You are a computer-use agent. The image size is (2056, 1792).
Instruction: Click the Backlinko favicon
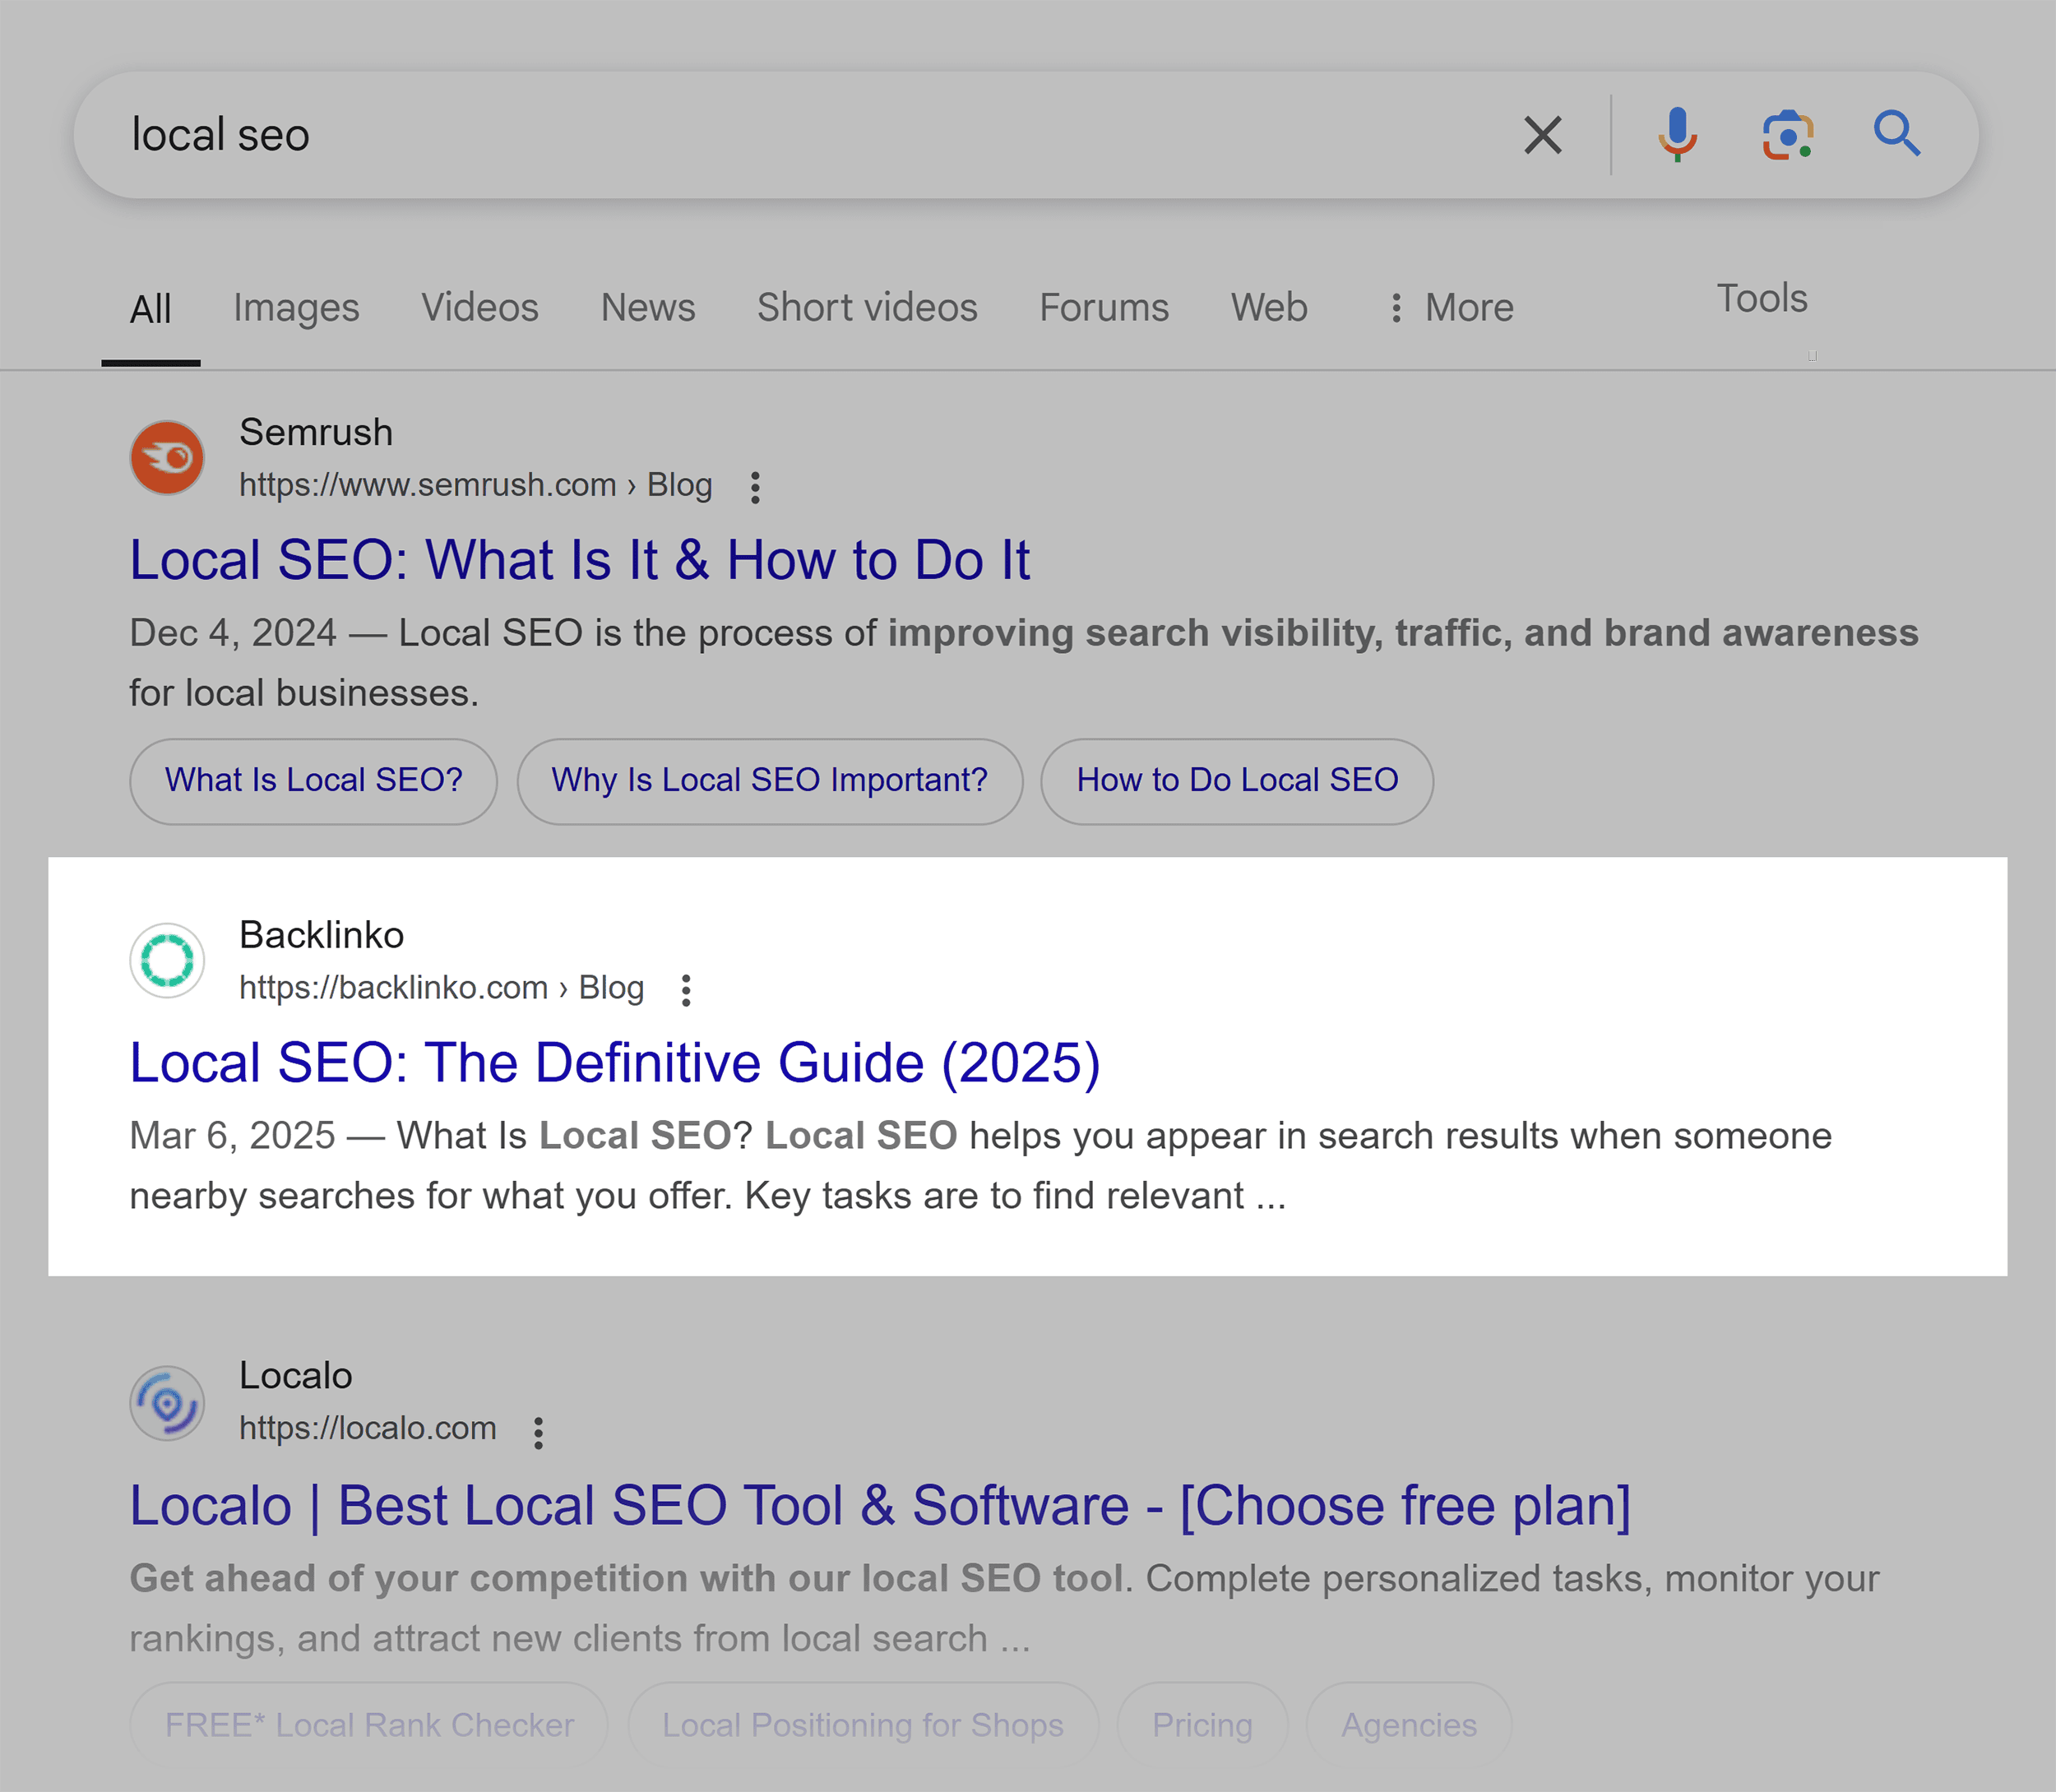167,960
